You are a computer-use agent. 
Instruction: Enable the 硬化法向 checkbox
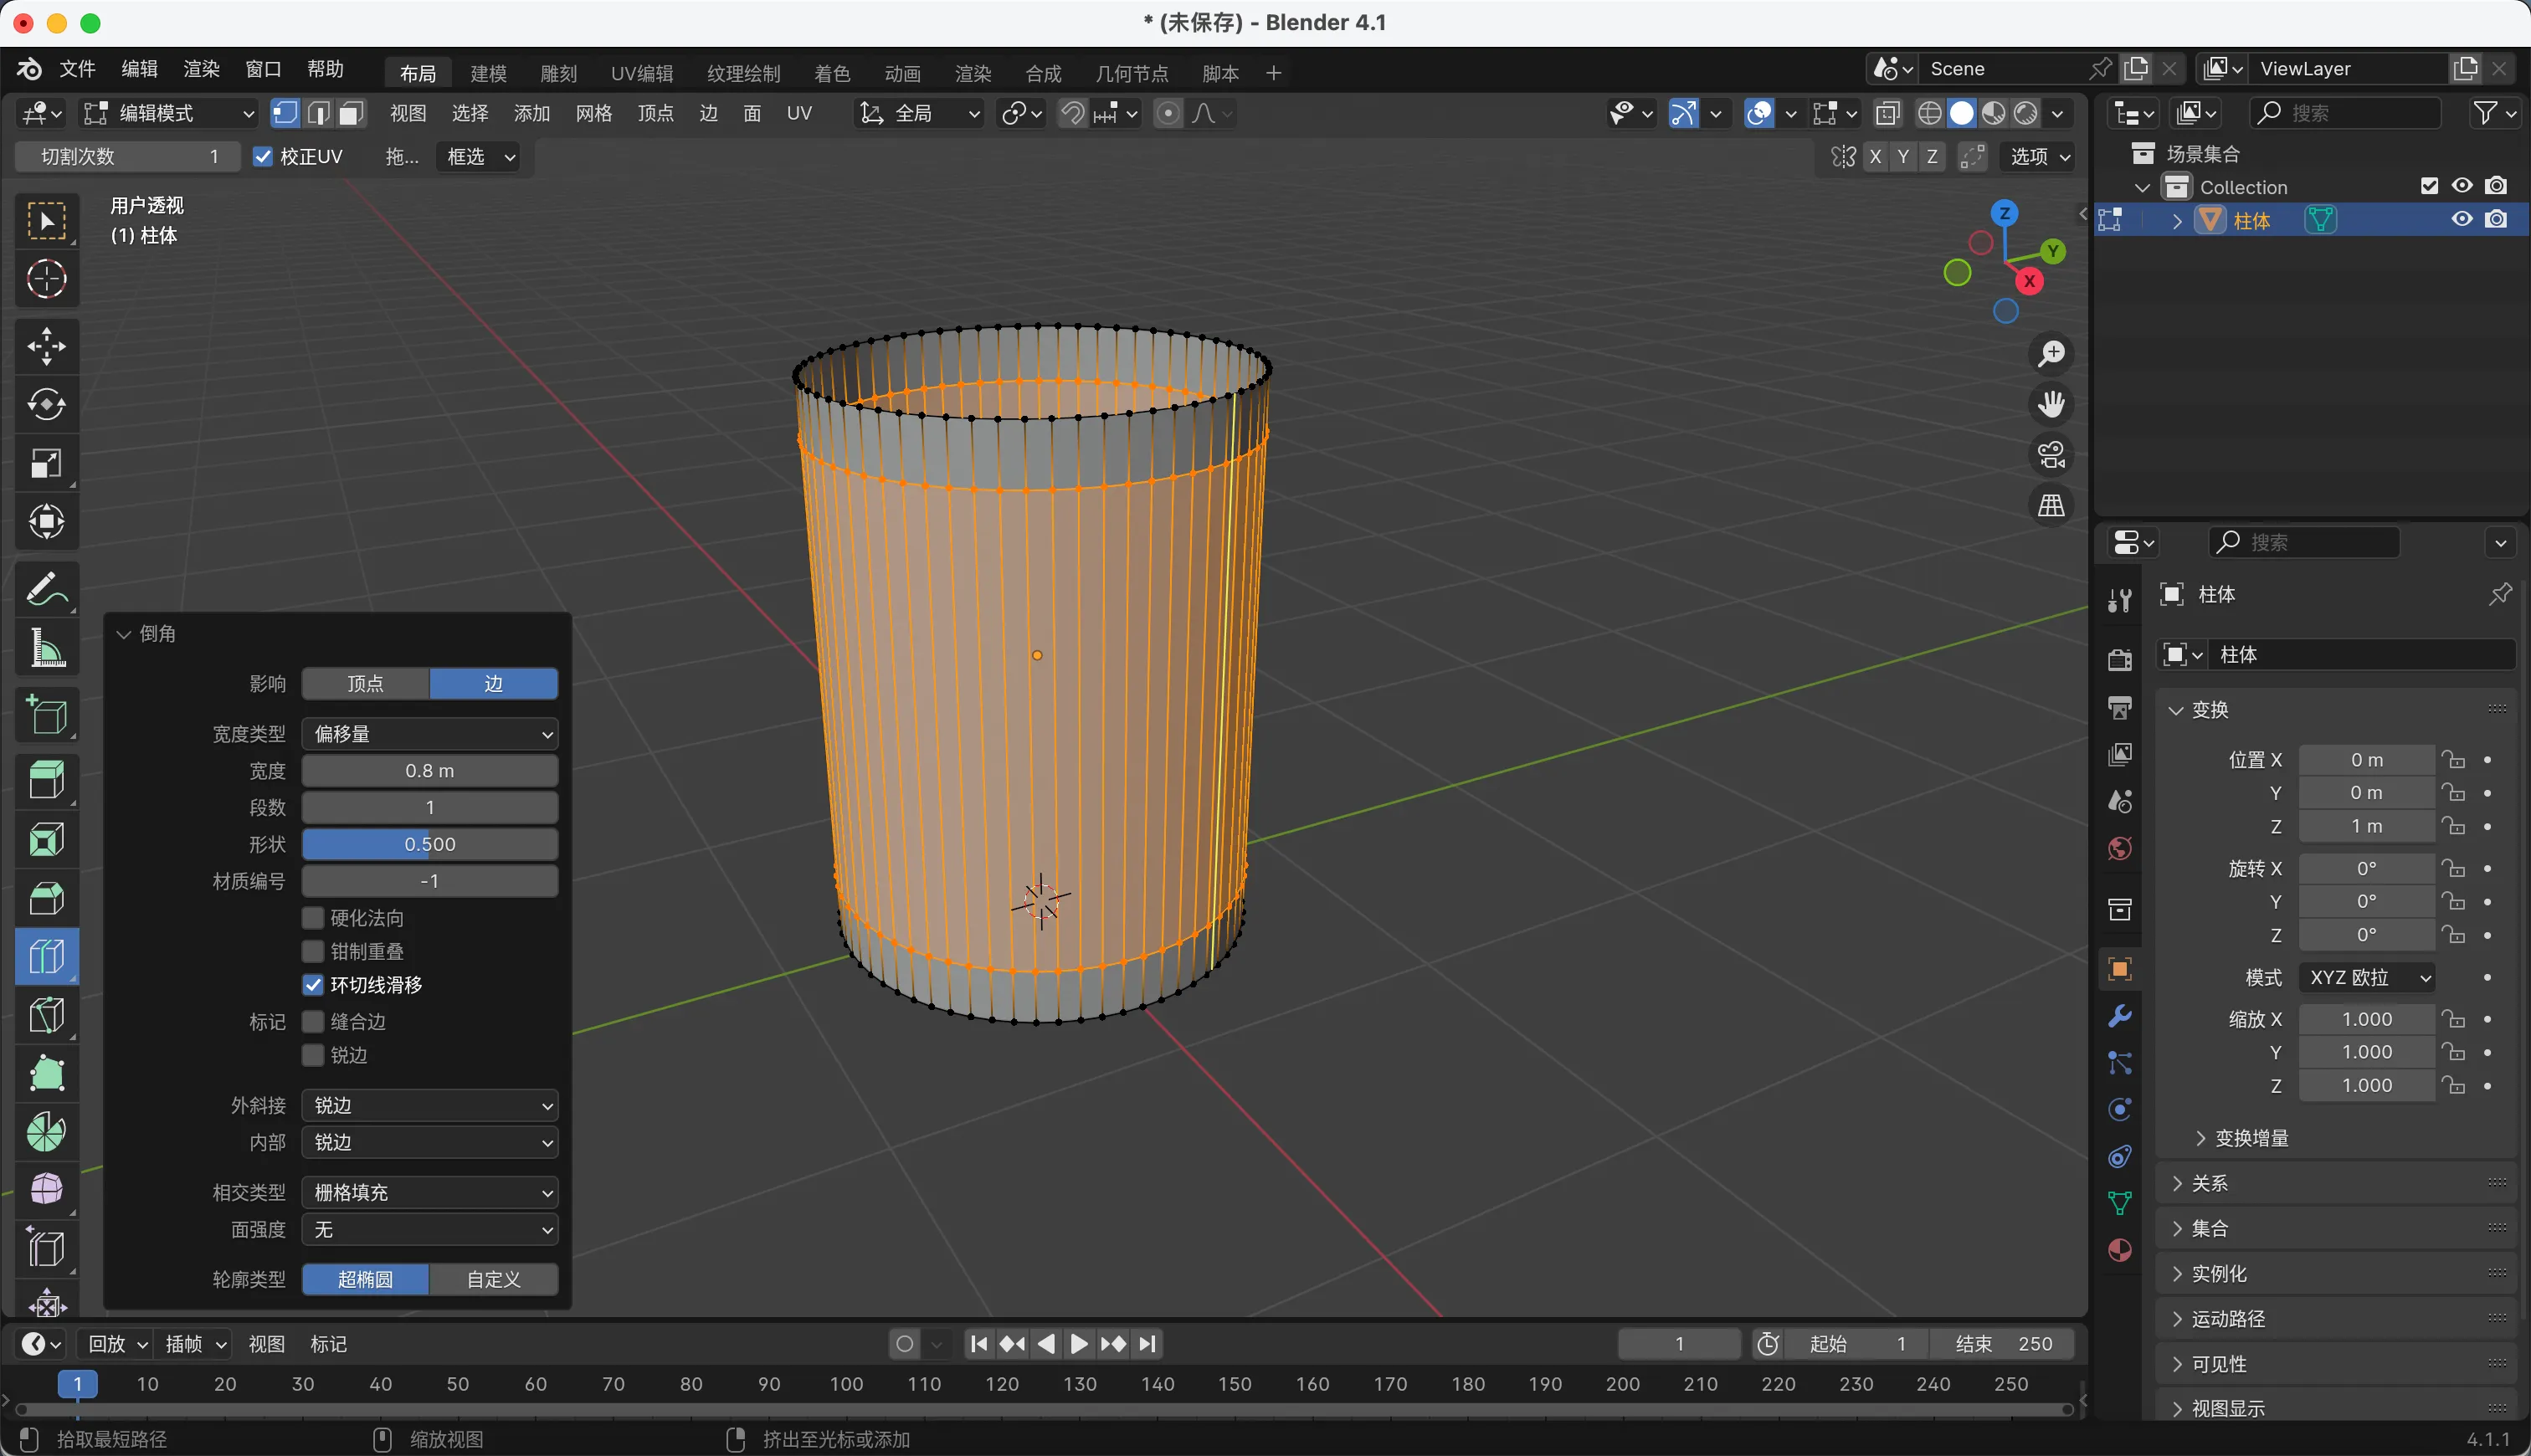click(x=313, y=918)
